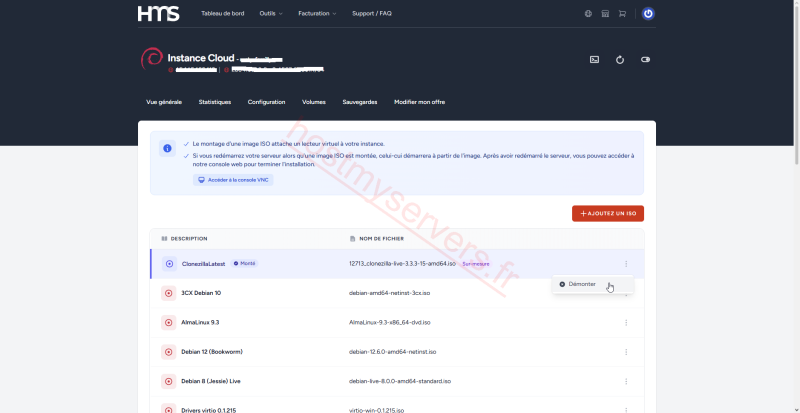Click the Monté status badge

pos(244,263)
